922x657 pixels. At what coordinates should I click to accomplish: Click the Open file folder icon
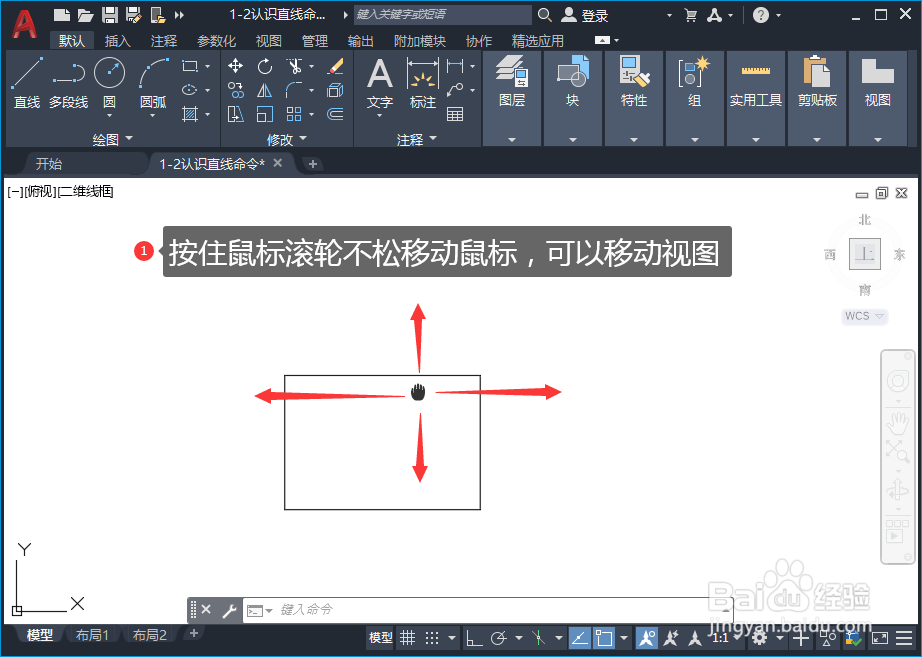(86, 15)
